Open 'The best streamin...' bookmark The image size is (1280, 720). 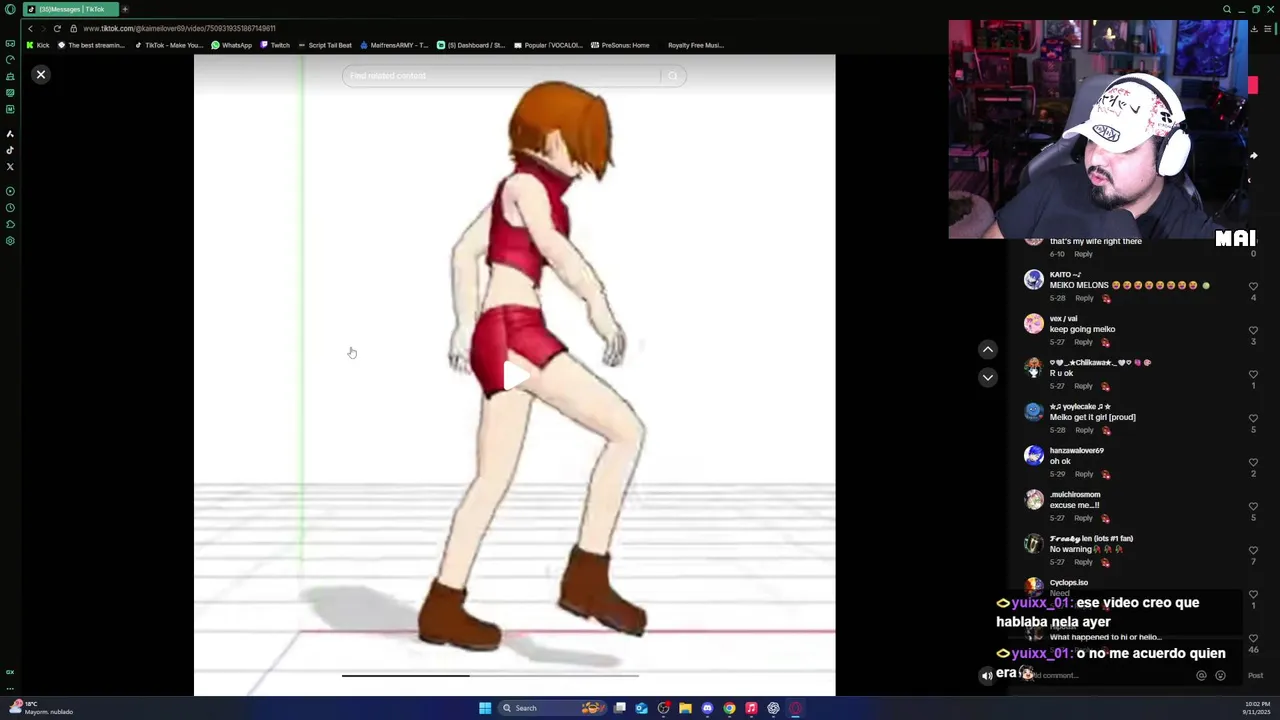pos(91,45)
